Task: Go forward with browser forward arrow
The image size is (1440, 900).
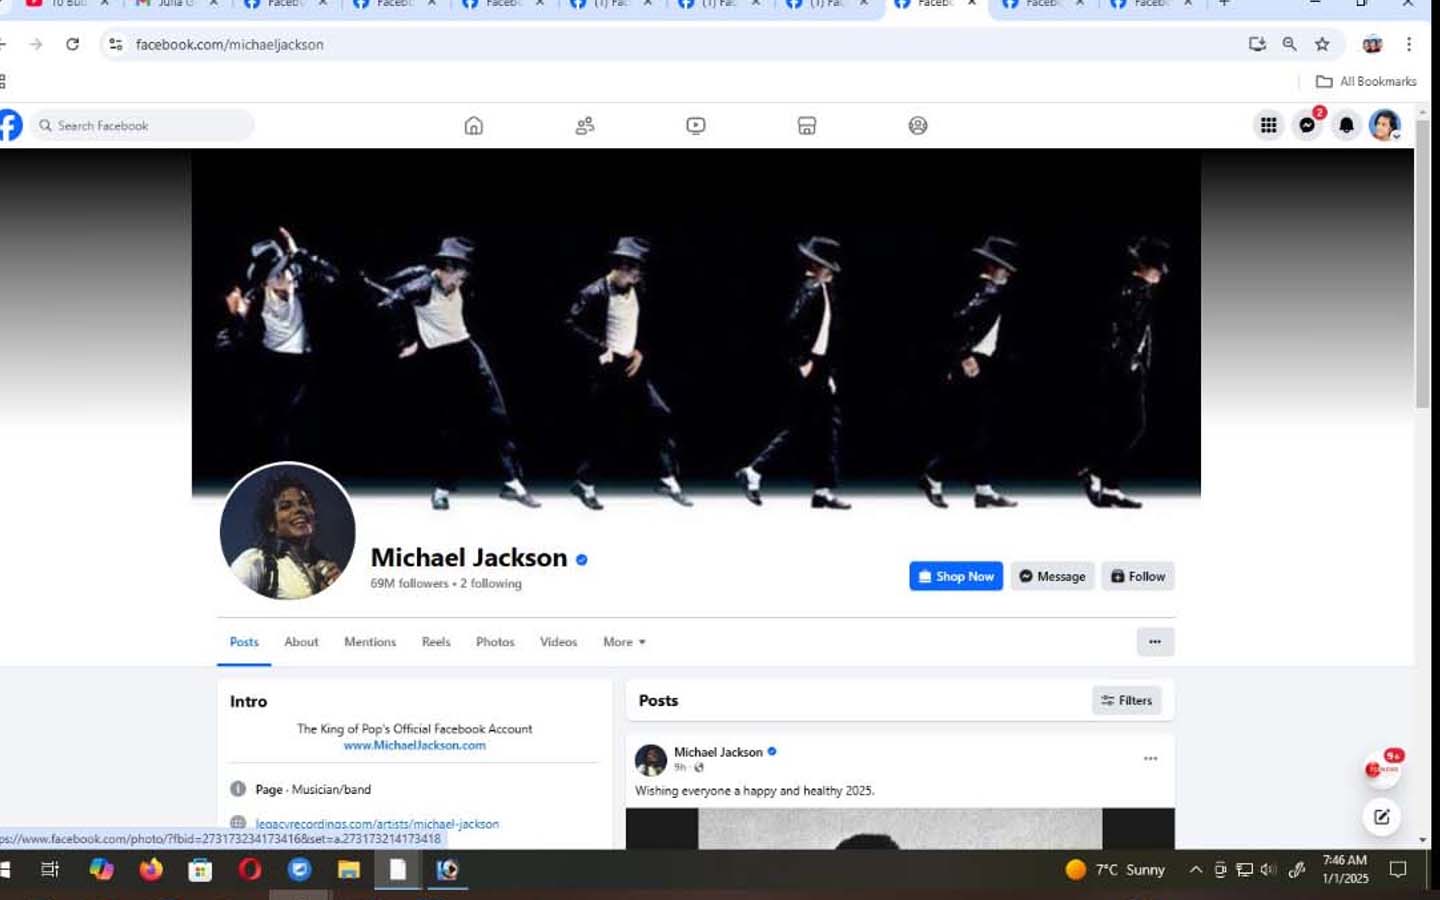Action: (36, 44)
